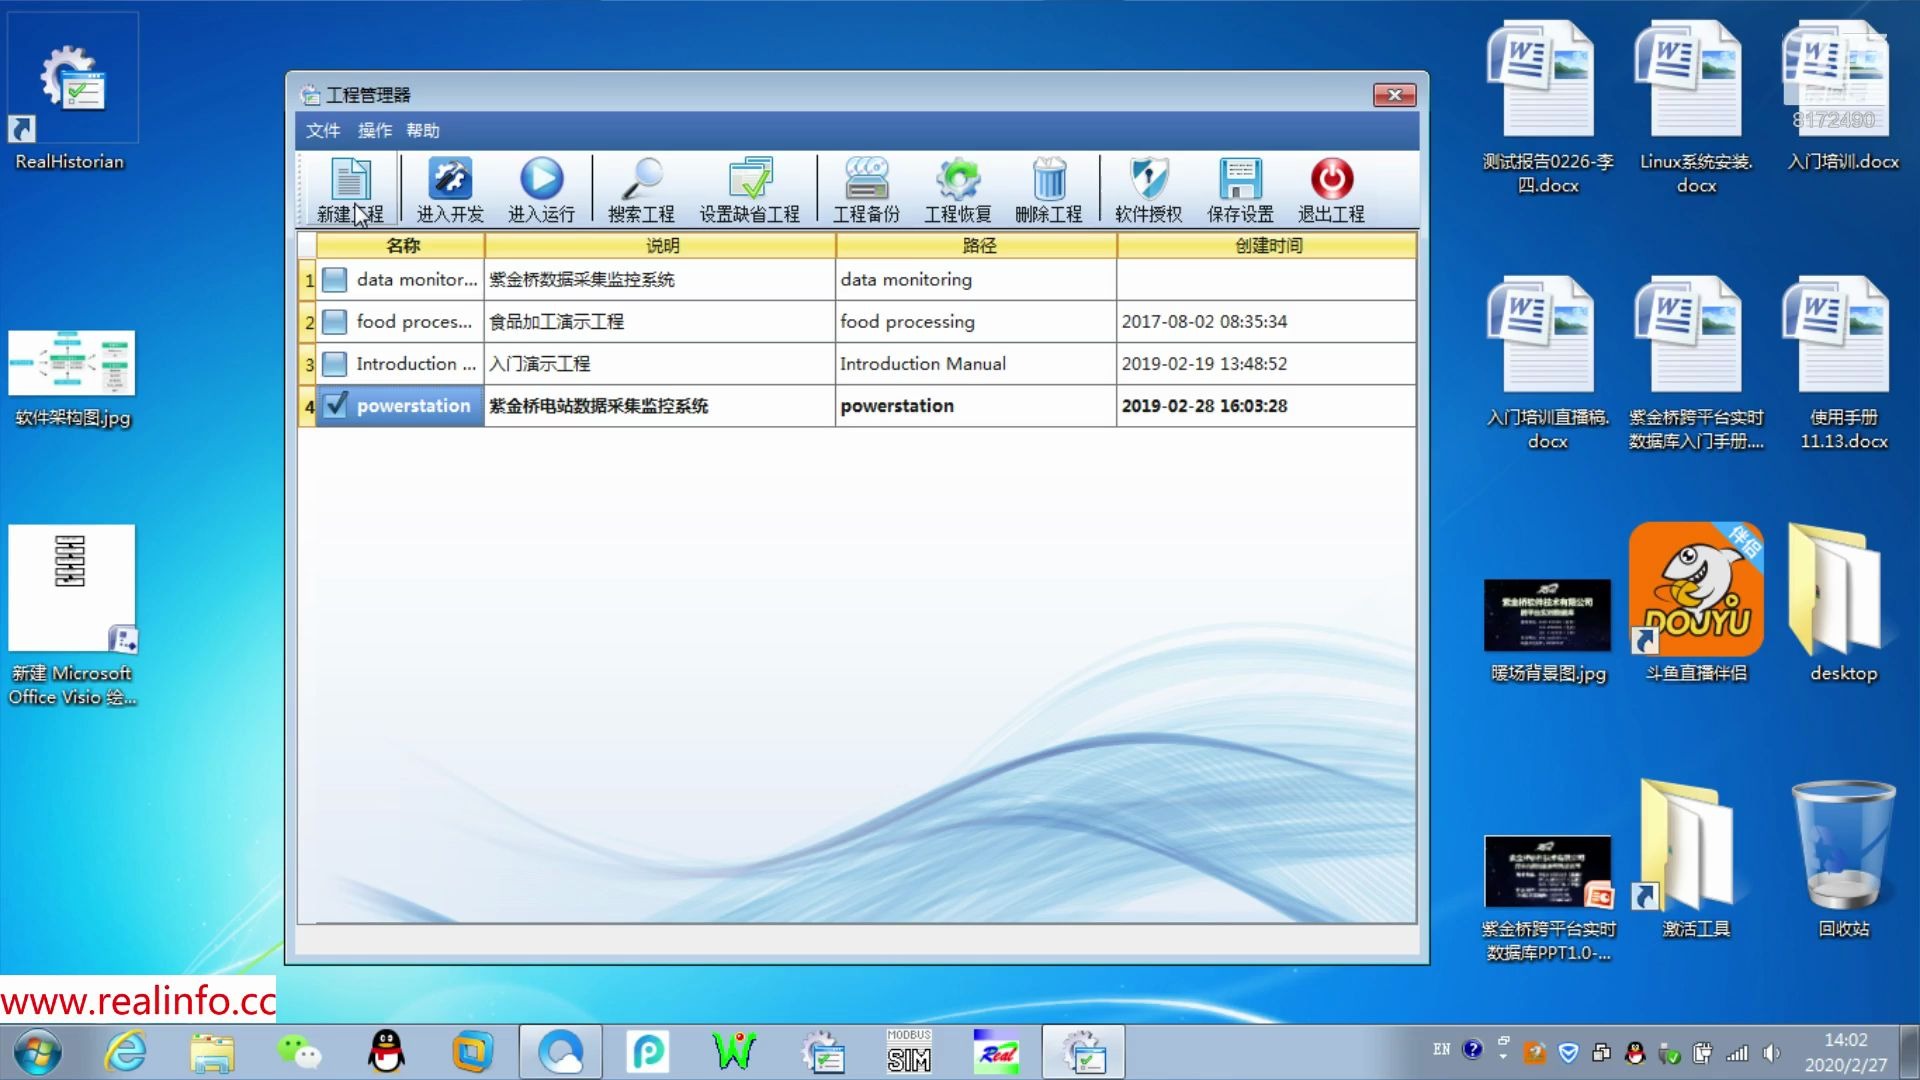Open 操作 (Operations) menu
Viewport: 1920px width, 1080px height.
(373, 129)
